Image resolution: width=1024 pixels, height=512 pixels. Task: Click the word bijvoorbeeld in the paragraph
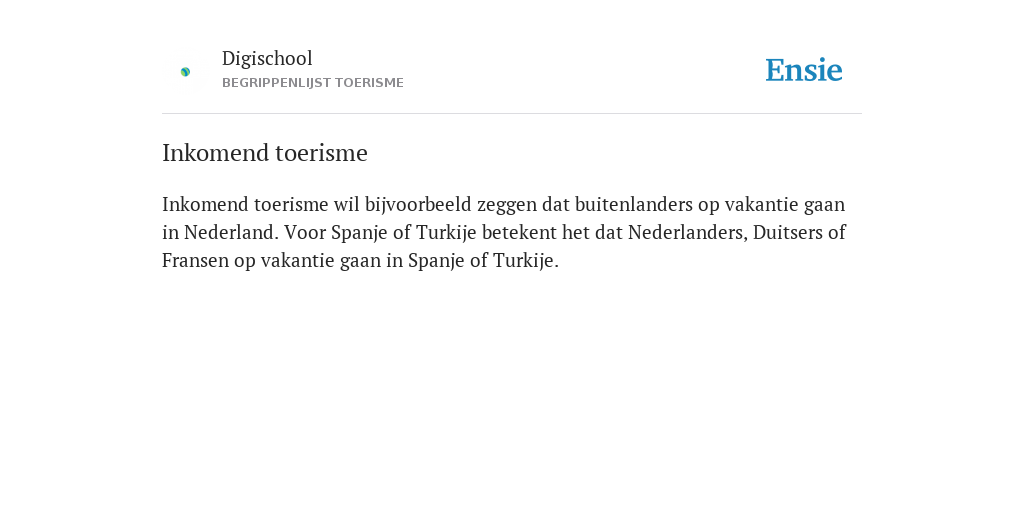click(x=418, y=204)
